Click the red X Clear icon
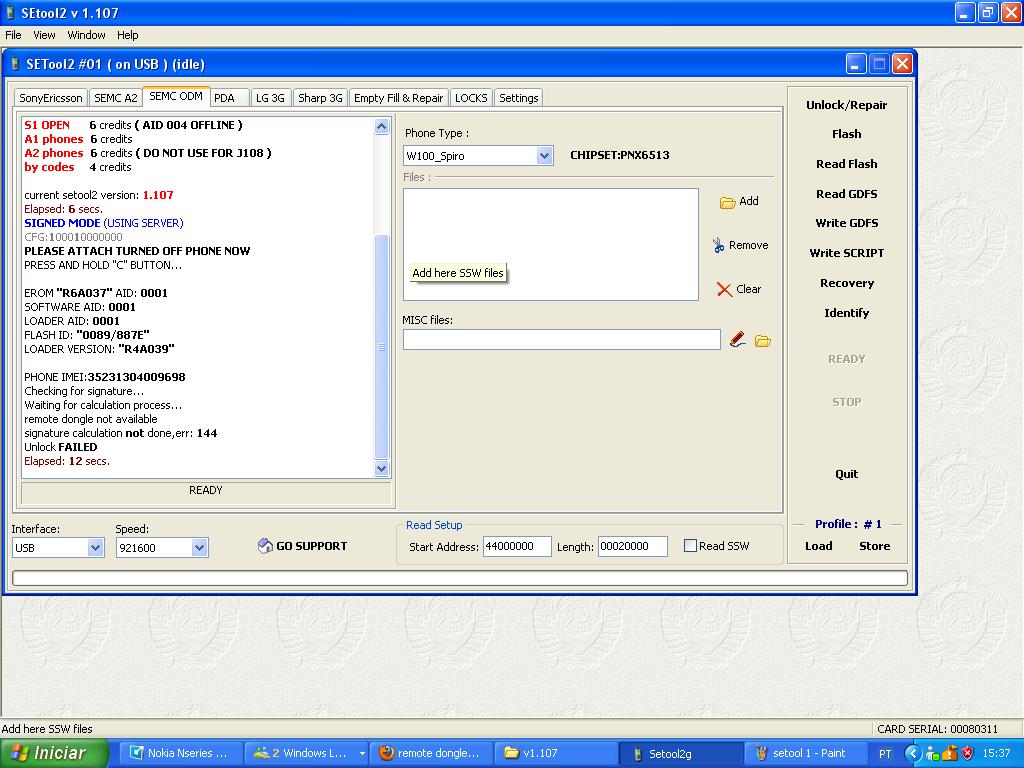1024x768 pixels. (724, 289)
